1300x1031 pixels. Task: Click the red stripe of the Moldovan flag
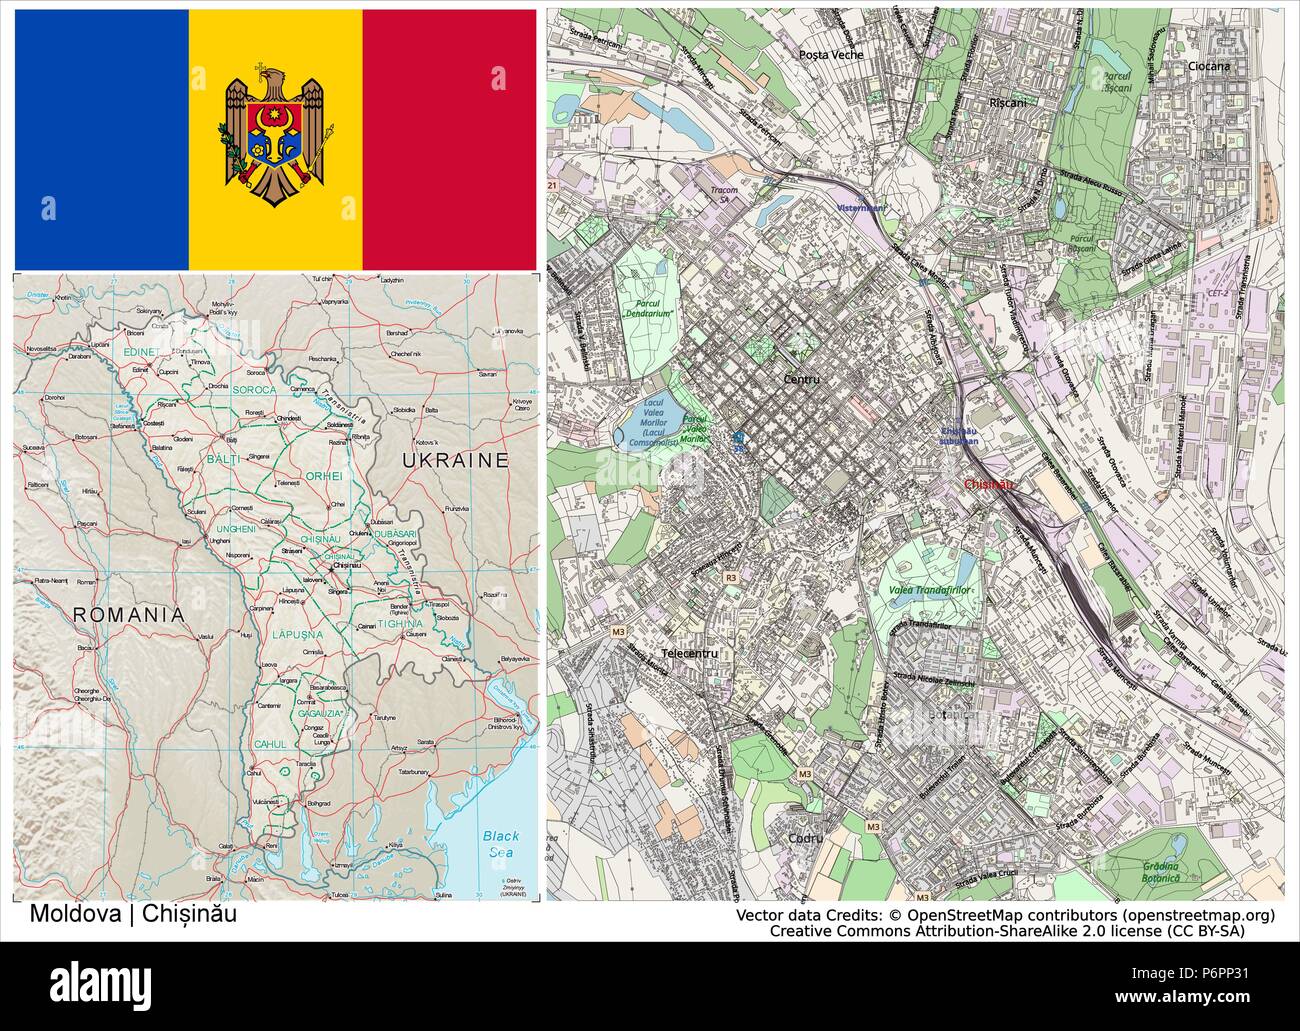(x=449, y=140)
